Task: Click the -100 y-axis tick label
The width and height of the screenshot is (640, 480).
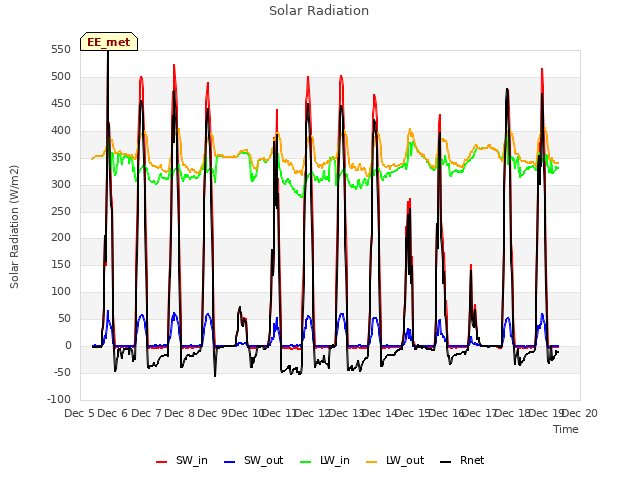Action: coord(59,399)
